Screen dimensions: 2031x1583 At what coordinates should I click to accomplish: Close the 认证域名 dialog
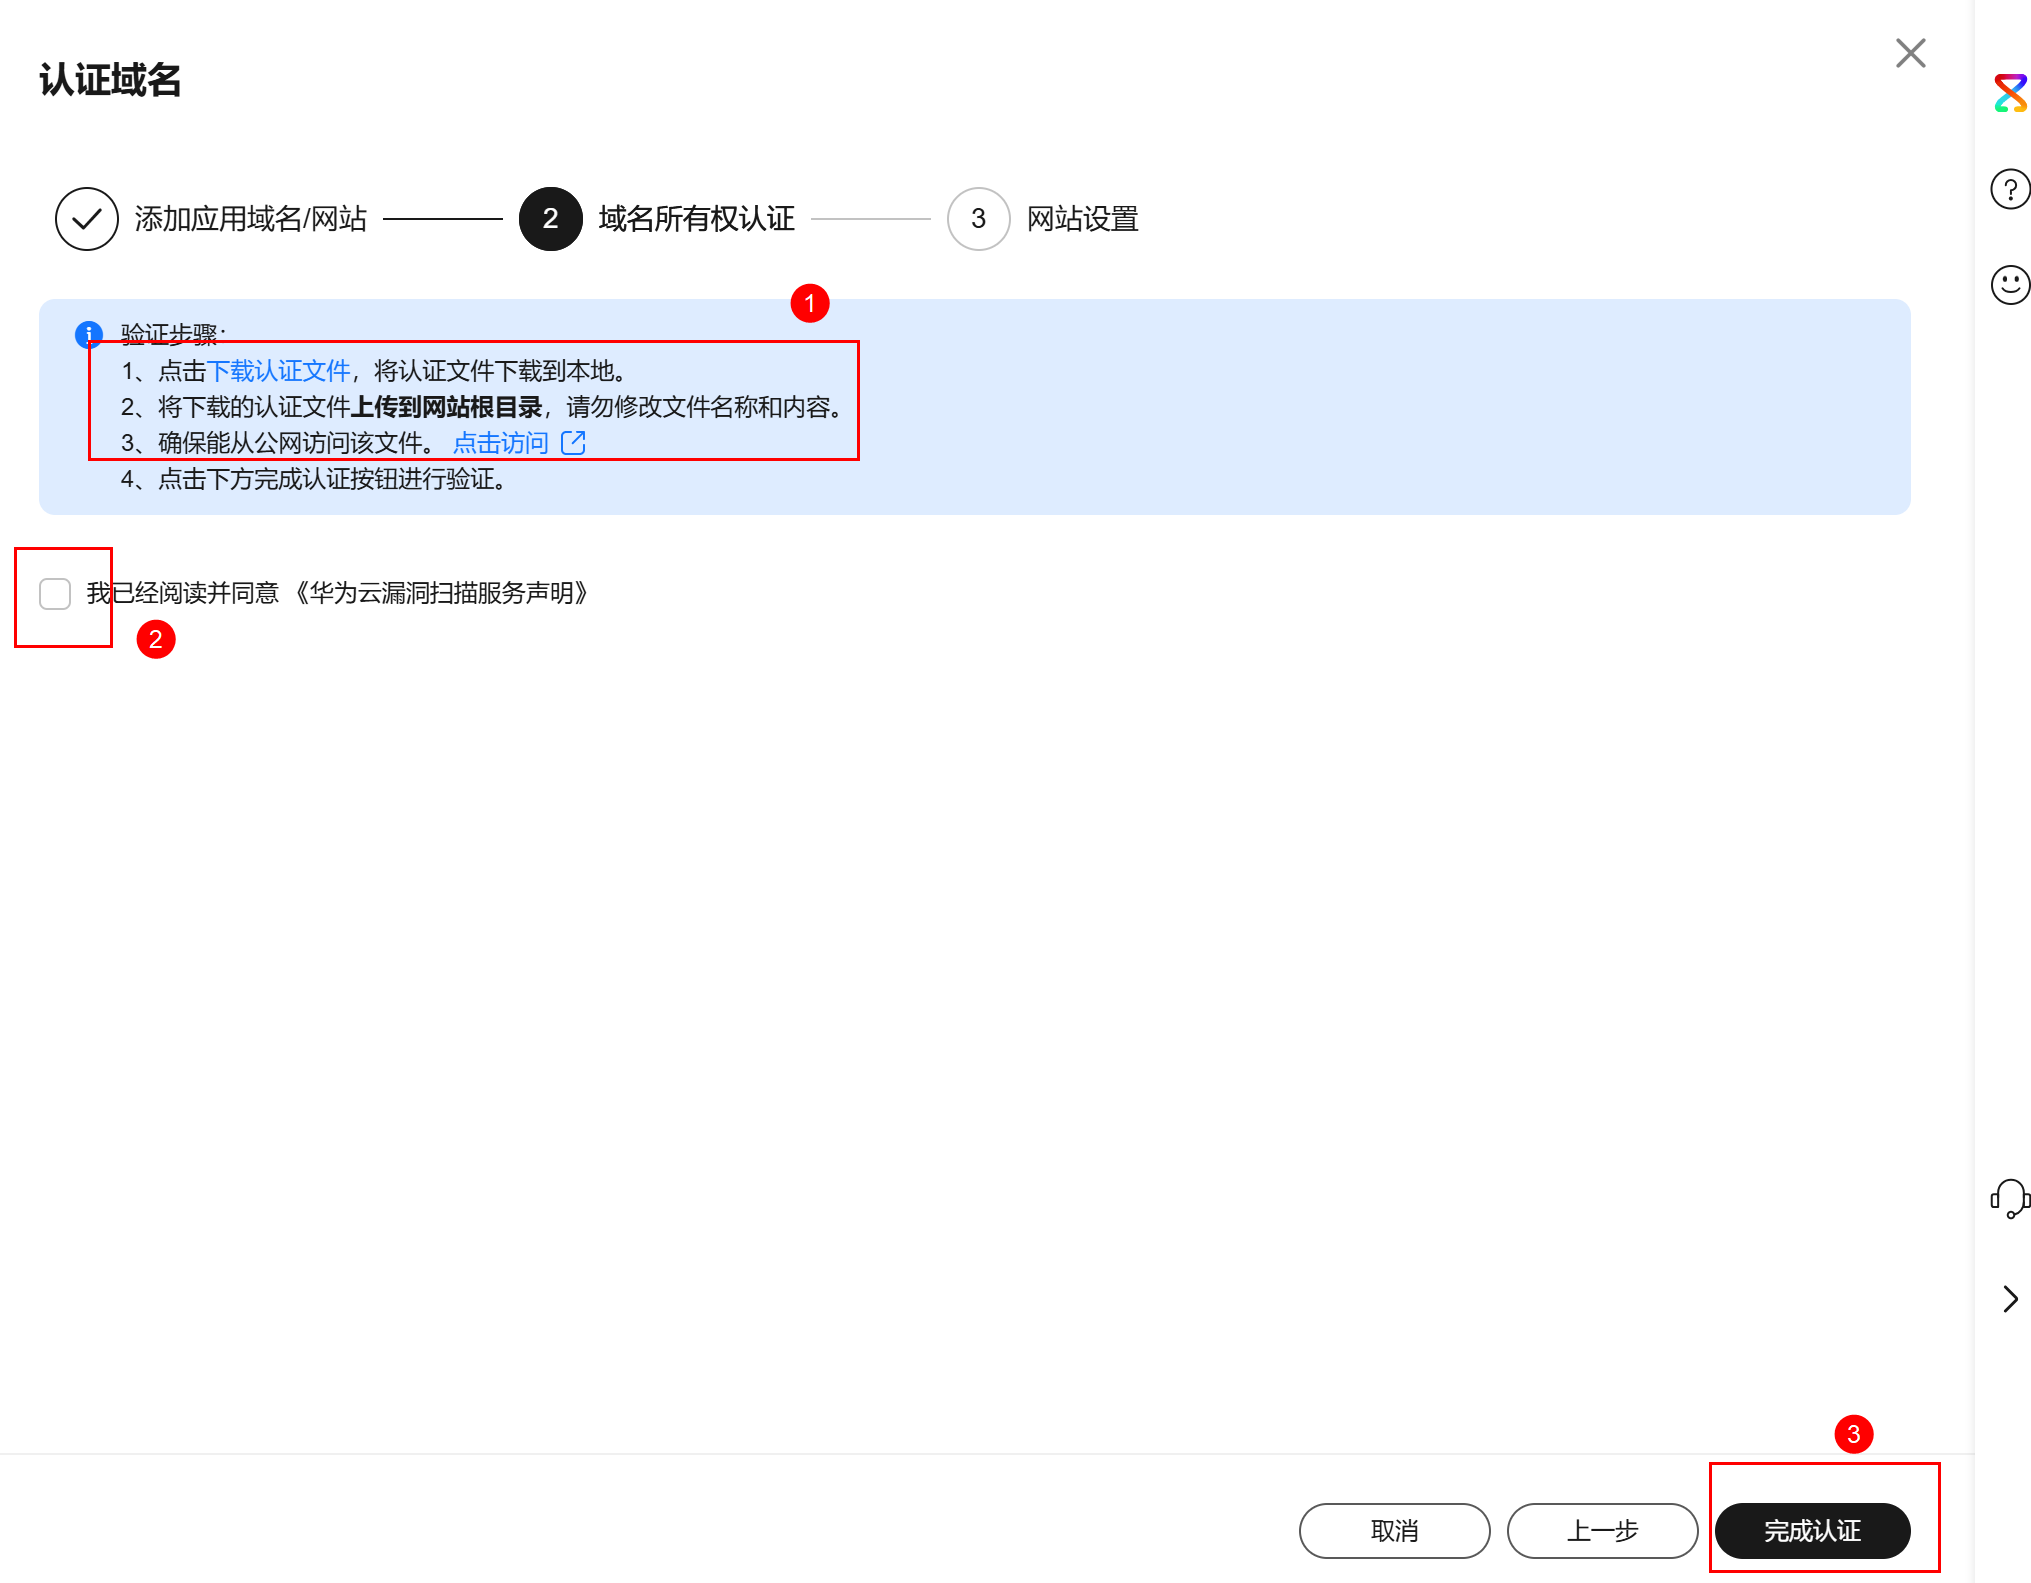(1910, 53)
